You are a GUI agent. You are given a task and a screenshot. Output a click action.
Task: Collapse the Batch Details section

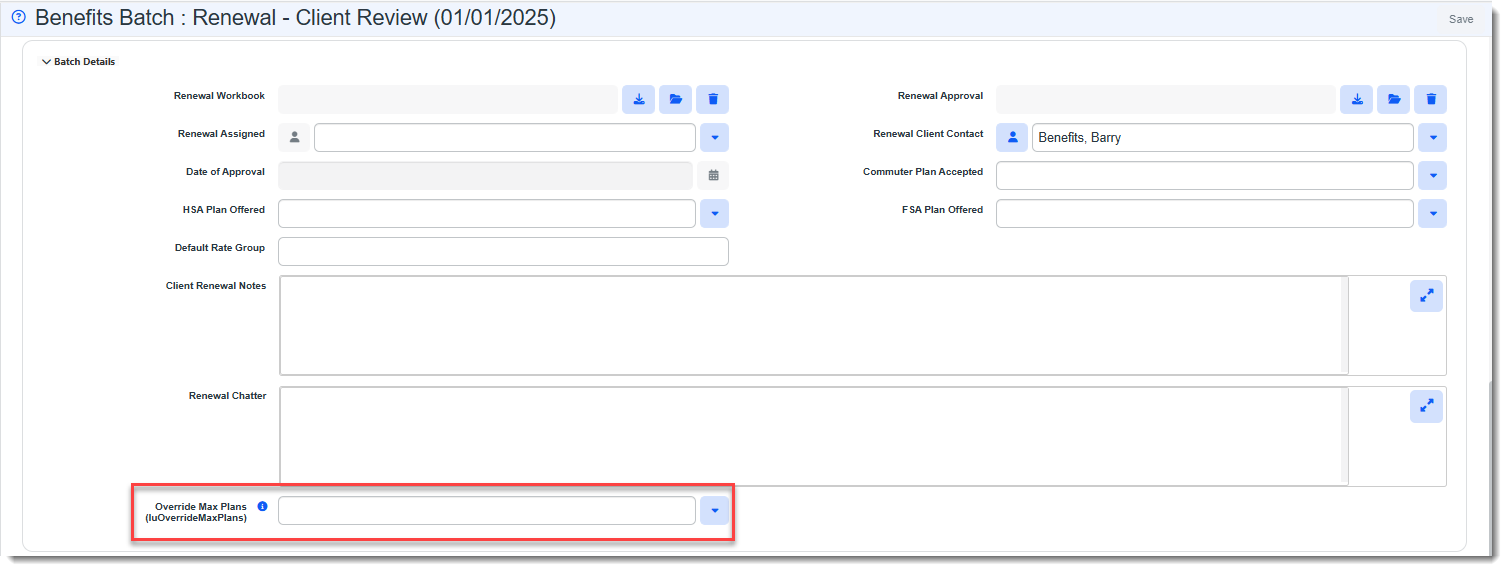pos(46,62)
